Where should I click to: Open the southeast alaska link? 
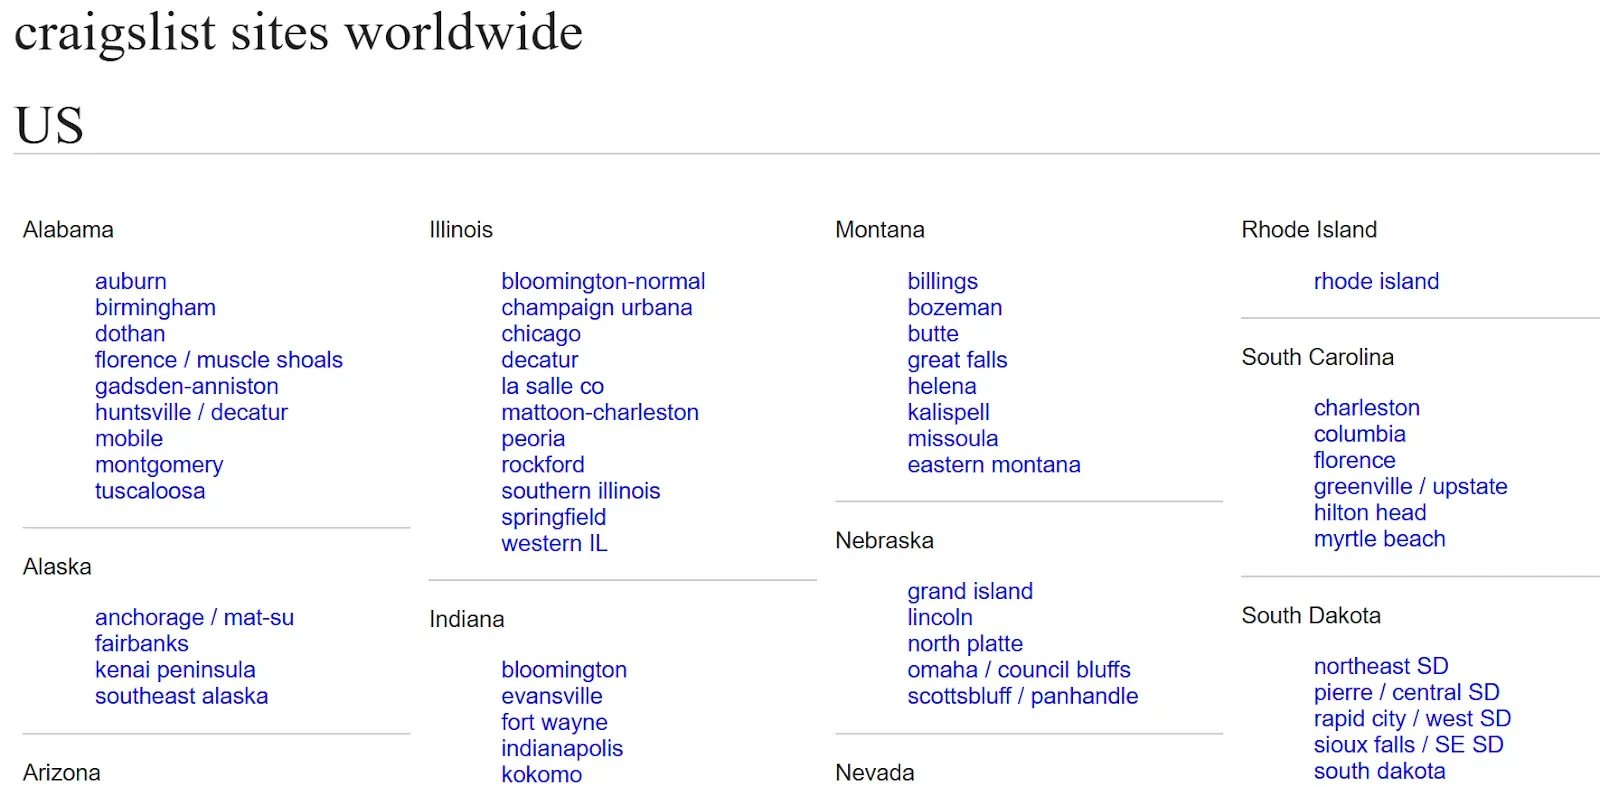(181, 696)
